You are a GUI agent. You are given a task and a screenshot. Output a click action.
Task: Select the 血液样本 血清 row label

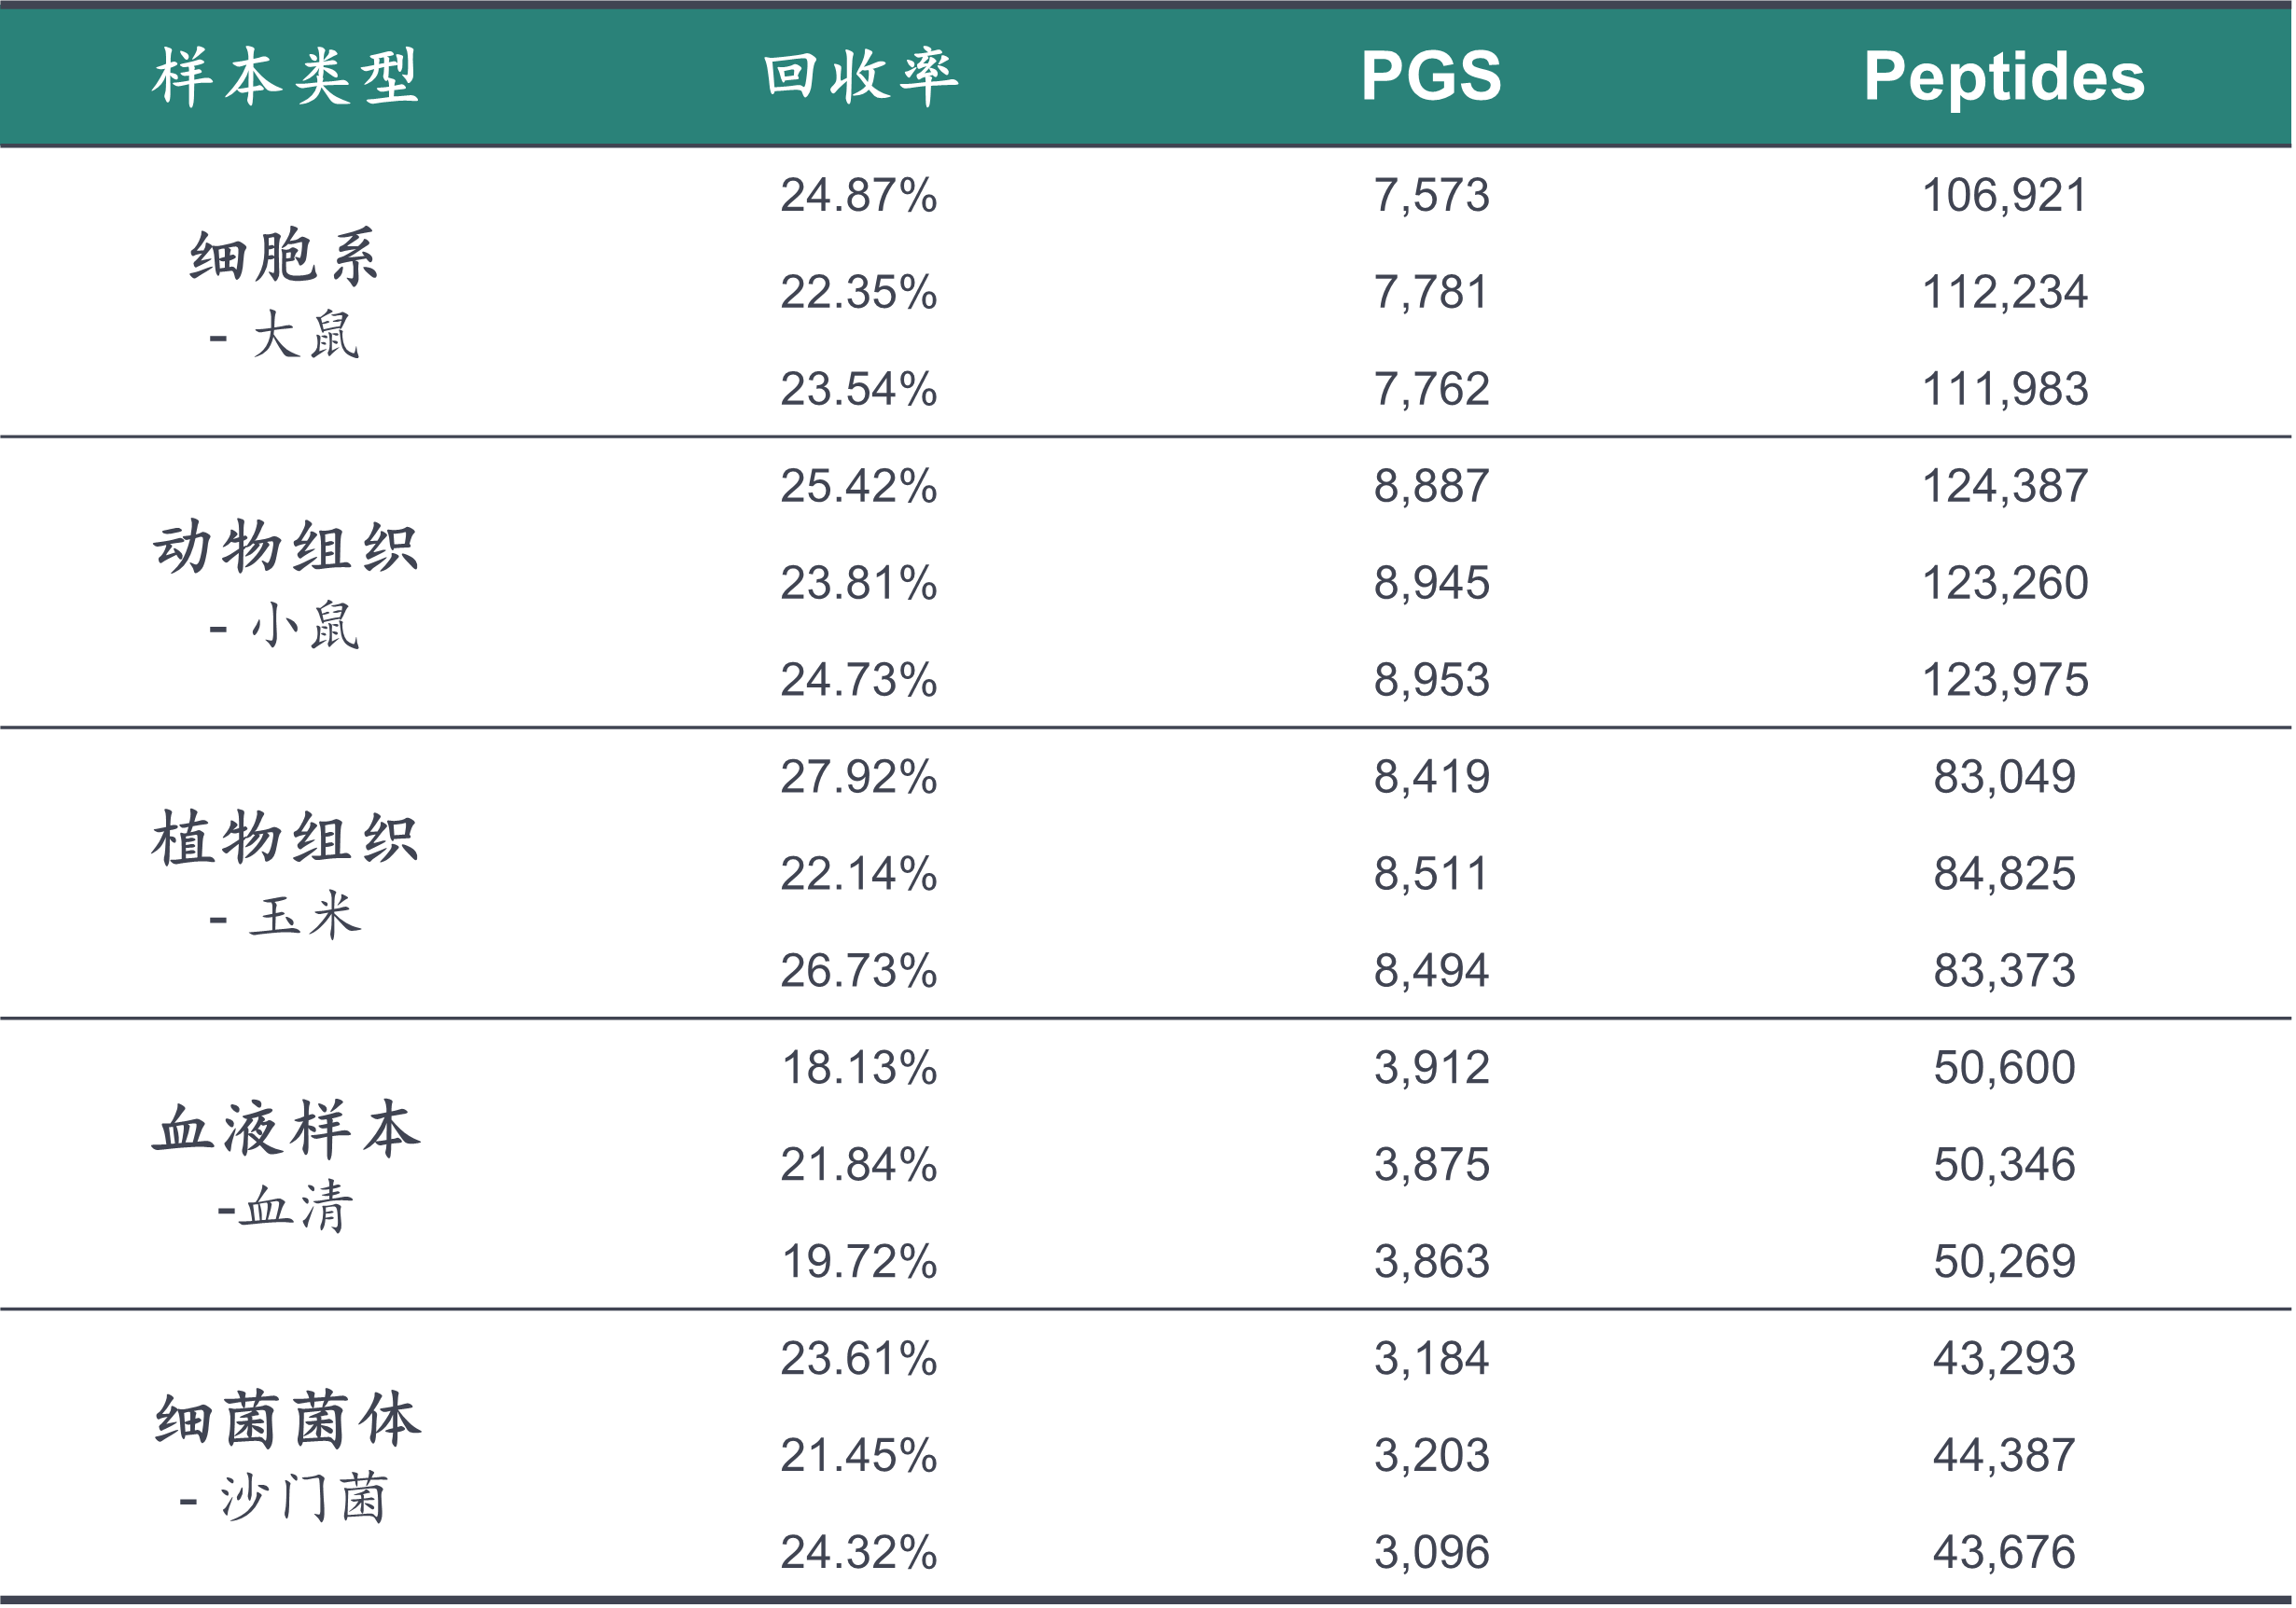point(285,1165)
